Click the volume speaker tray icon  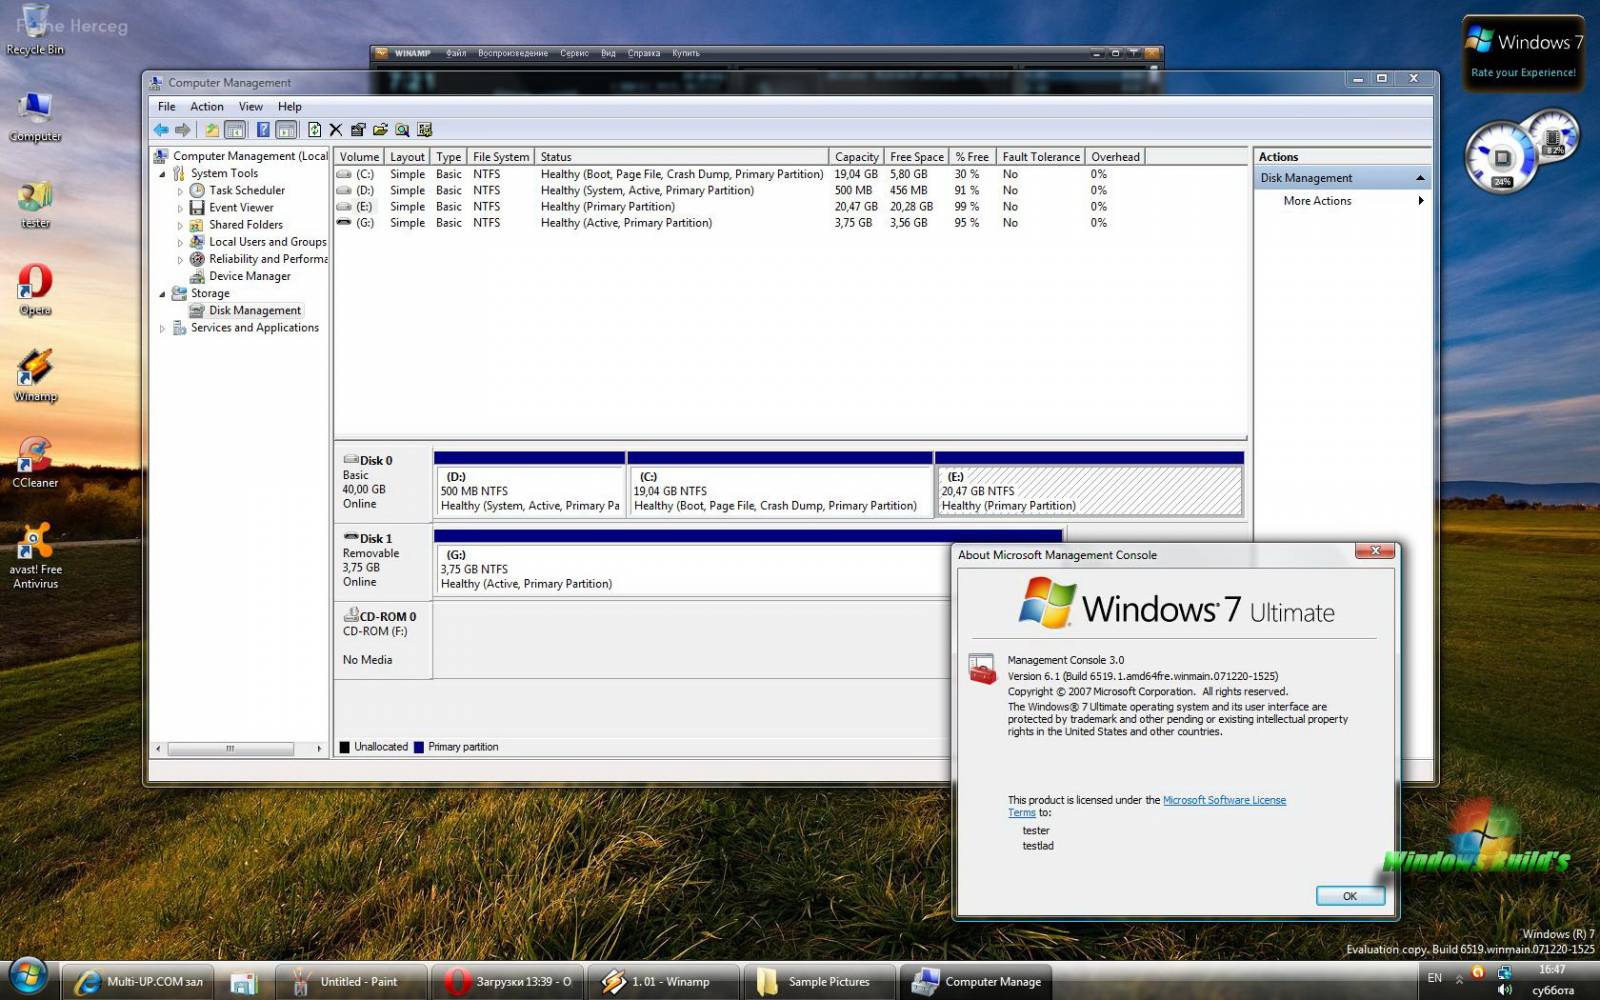[1504, 990]
